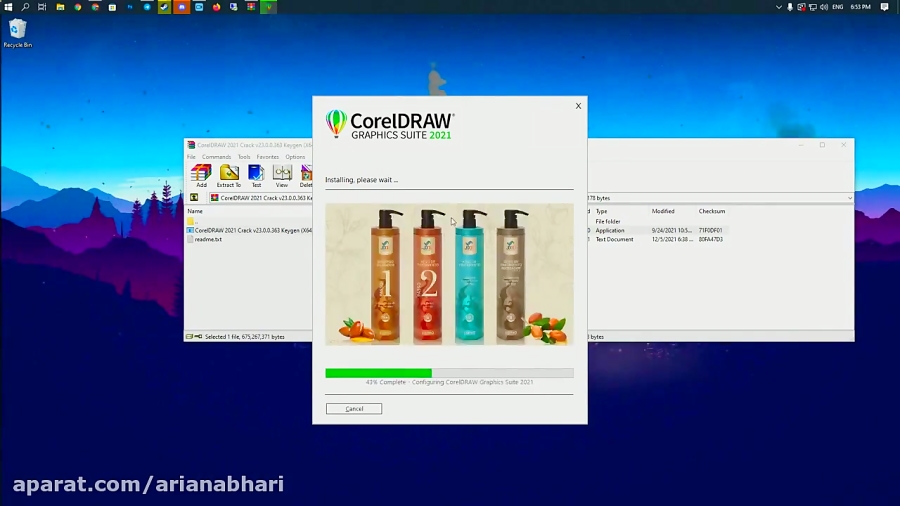Click checksum value 71F0DF01

(x=711, y=230)
